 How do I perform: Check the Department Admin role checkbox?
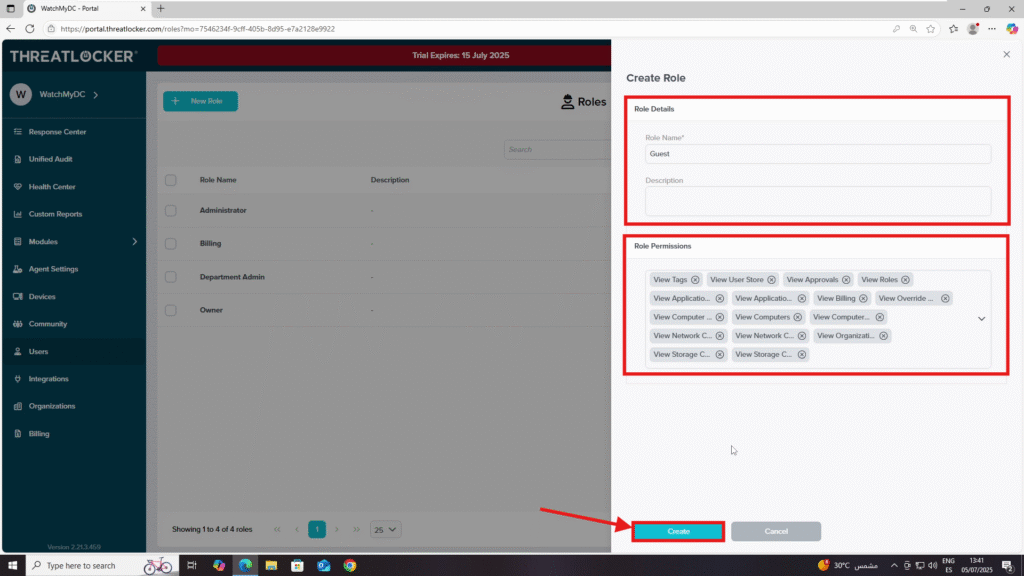[170, 277]
